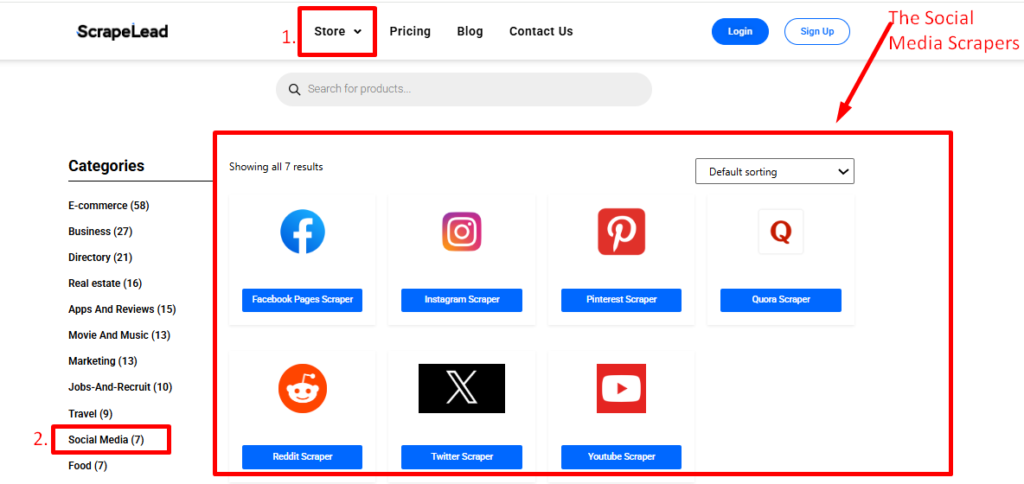Select the Travel (9) category
Image resolution: width=1024 pixels, height=484 pixels.
click(90, 413)
